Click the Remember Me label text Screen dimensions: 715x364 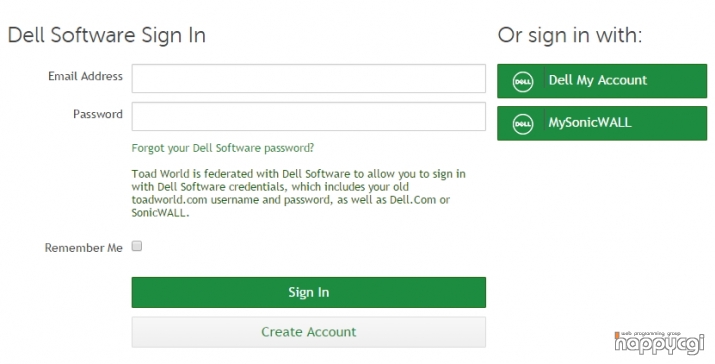(84, 248)
